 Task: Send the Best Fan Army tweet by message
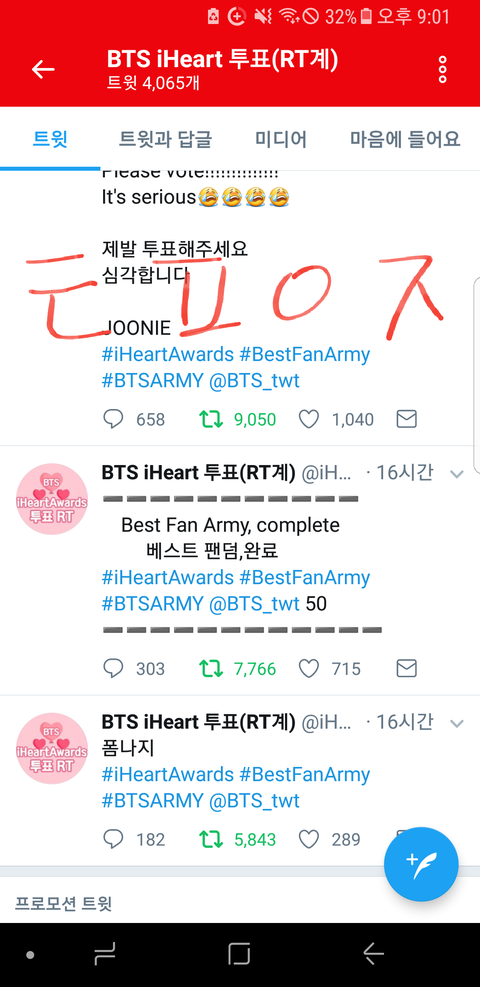pyautogui.click(x=407, y=668)
